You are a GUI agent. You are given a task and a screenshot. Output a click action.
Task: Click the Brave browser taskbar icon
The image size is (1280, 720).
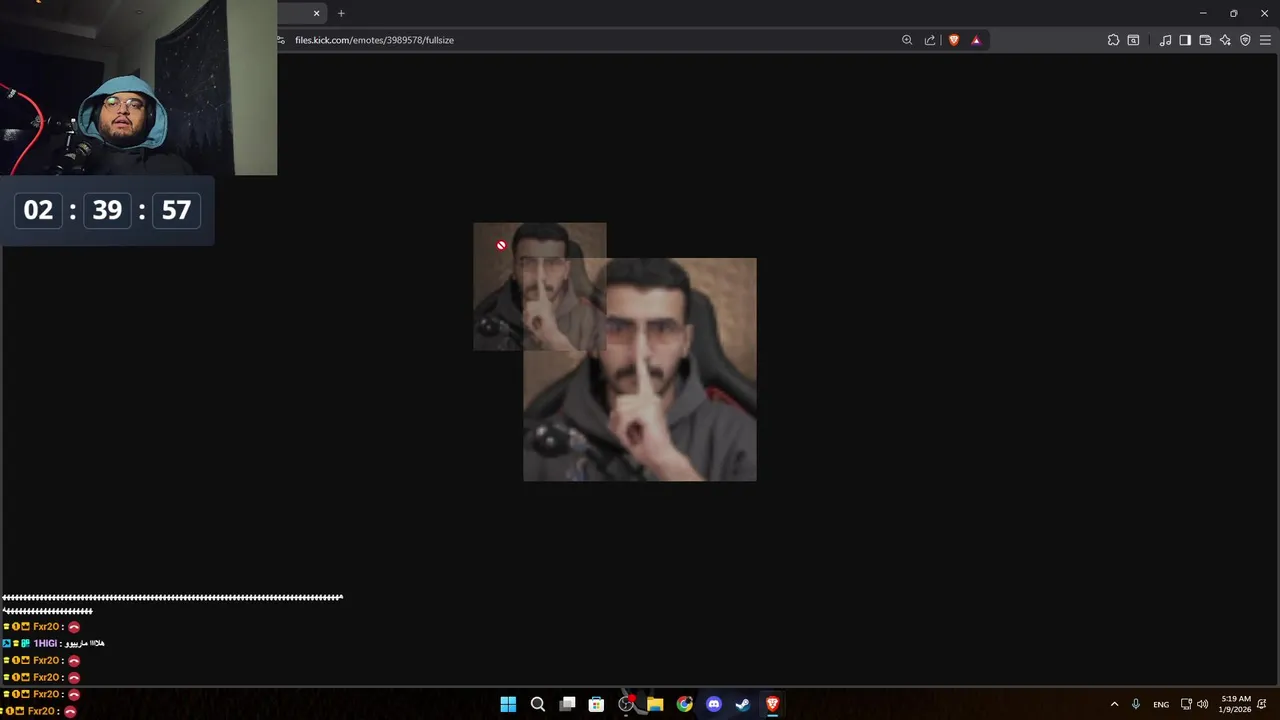pos(772,704)
